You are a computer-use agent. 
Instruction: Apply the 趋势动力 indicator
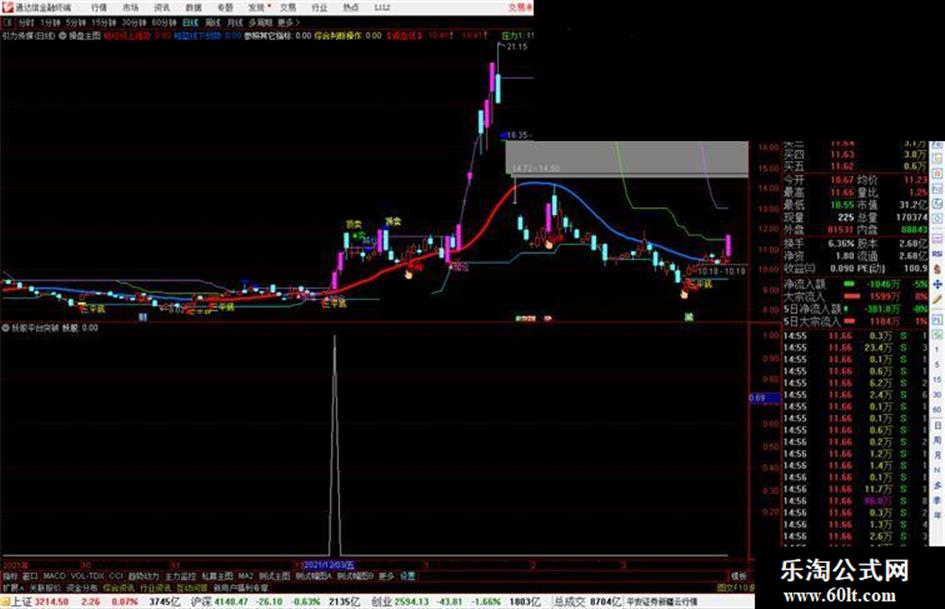click(143, 576)
